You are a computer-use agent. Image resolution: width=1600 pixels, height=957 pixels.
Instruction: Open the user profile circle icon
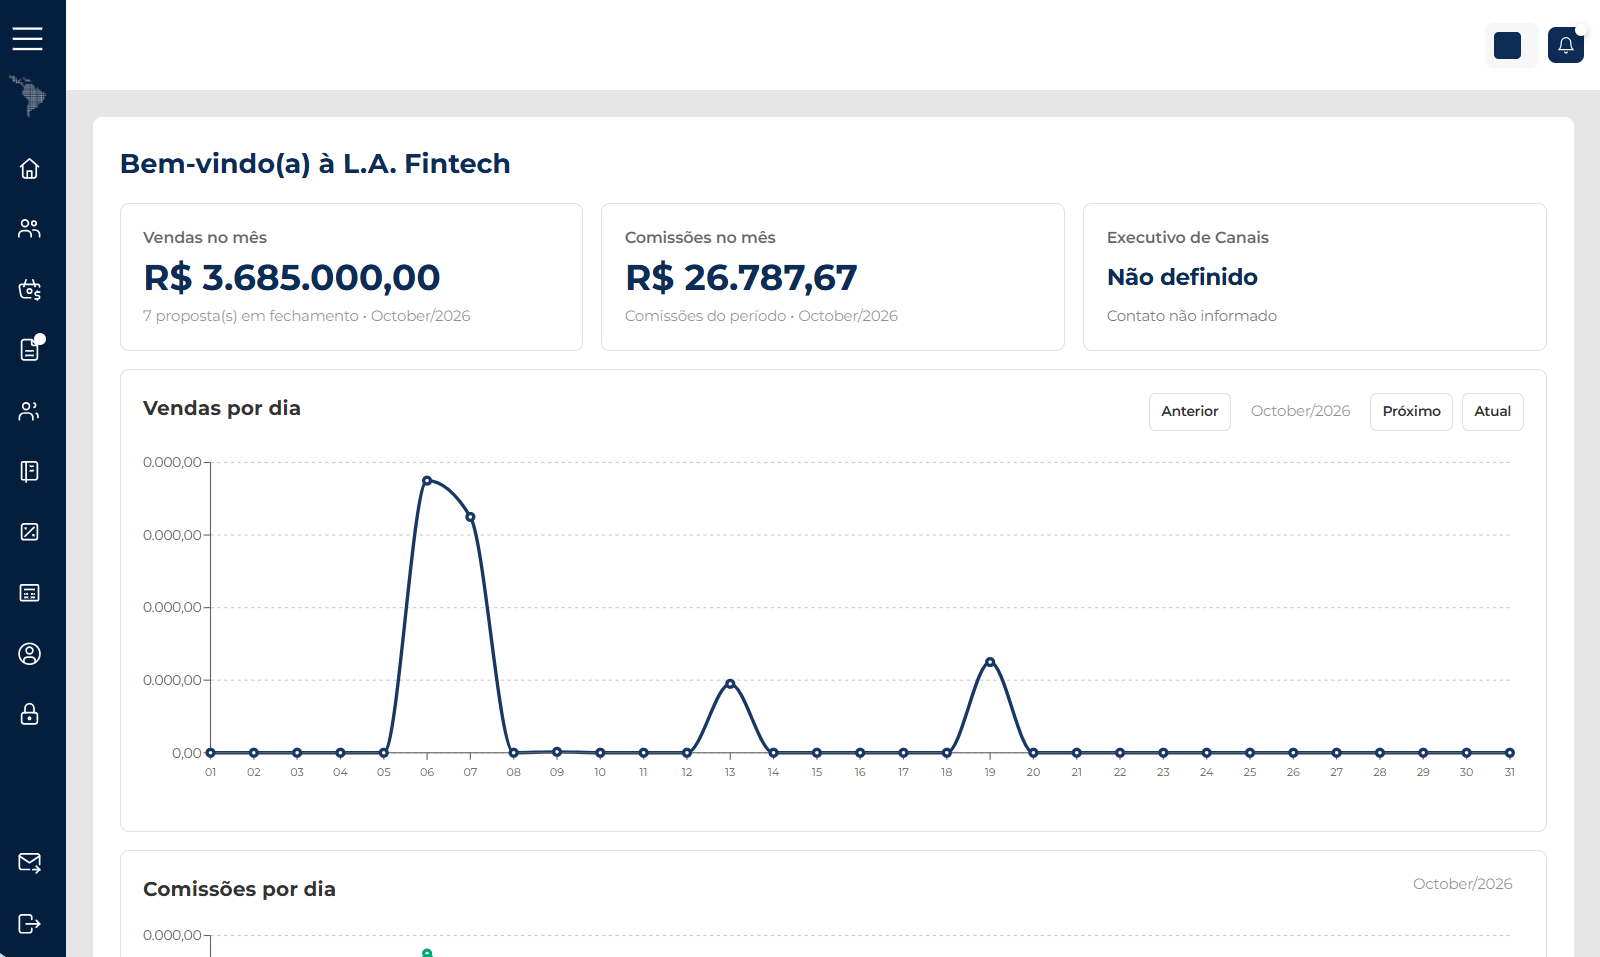[30, 654]
